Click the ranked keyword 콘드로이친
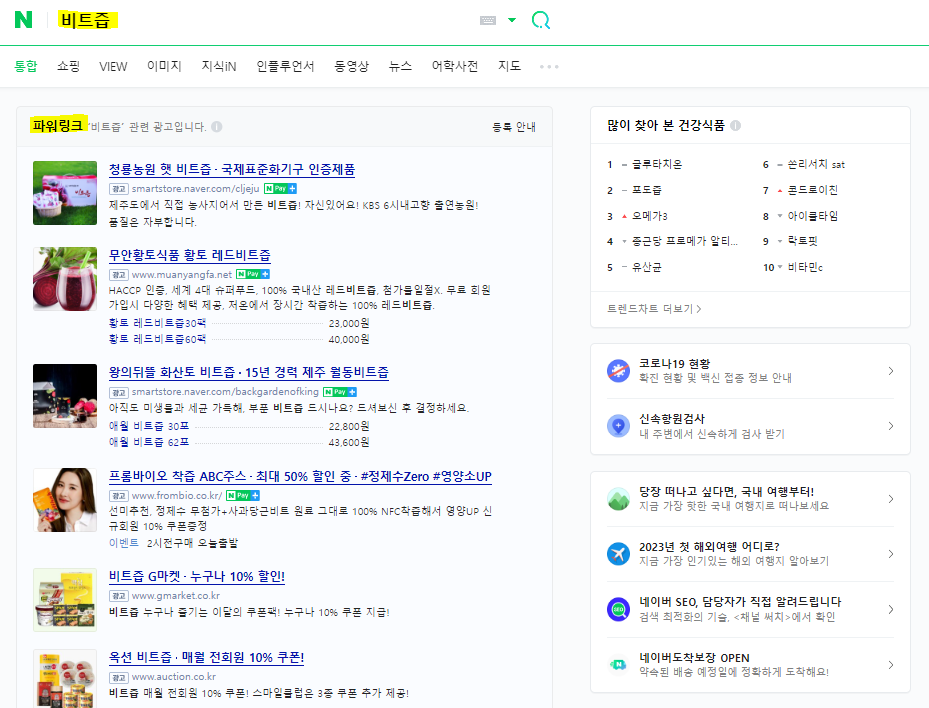The height and width of the screenshot is (708, 929). pyautogui.click(x=812, y=190)
